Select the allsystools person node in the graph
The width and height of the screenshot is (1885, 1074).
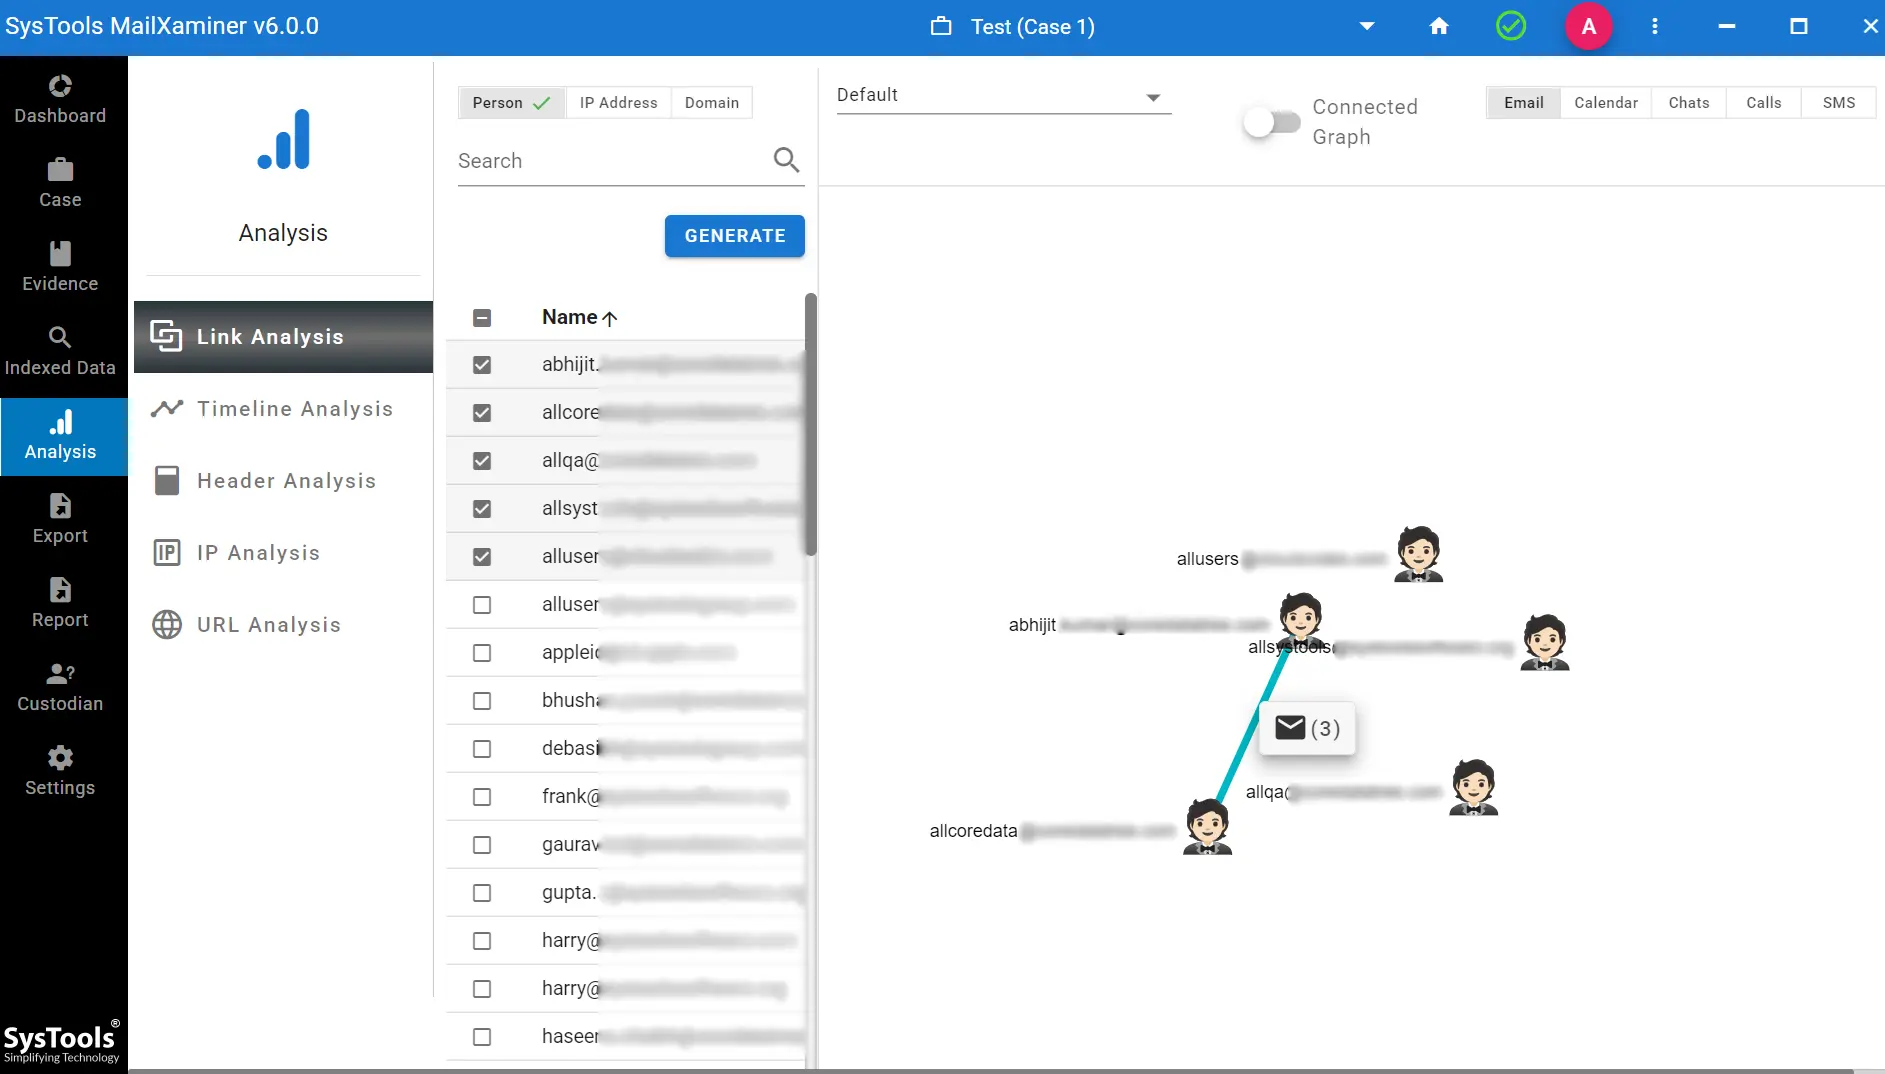point(1544,642)
